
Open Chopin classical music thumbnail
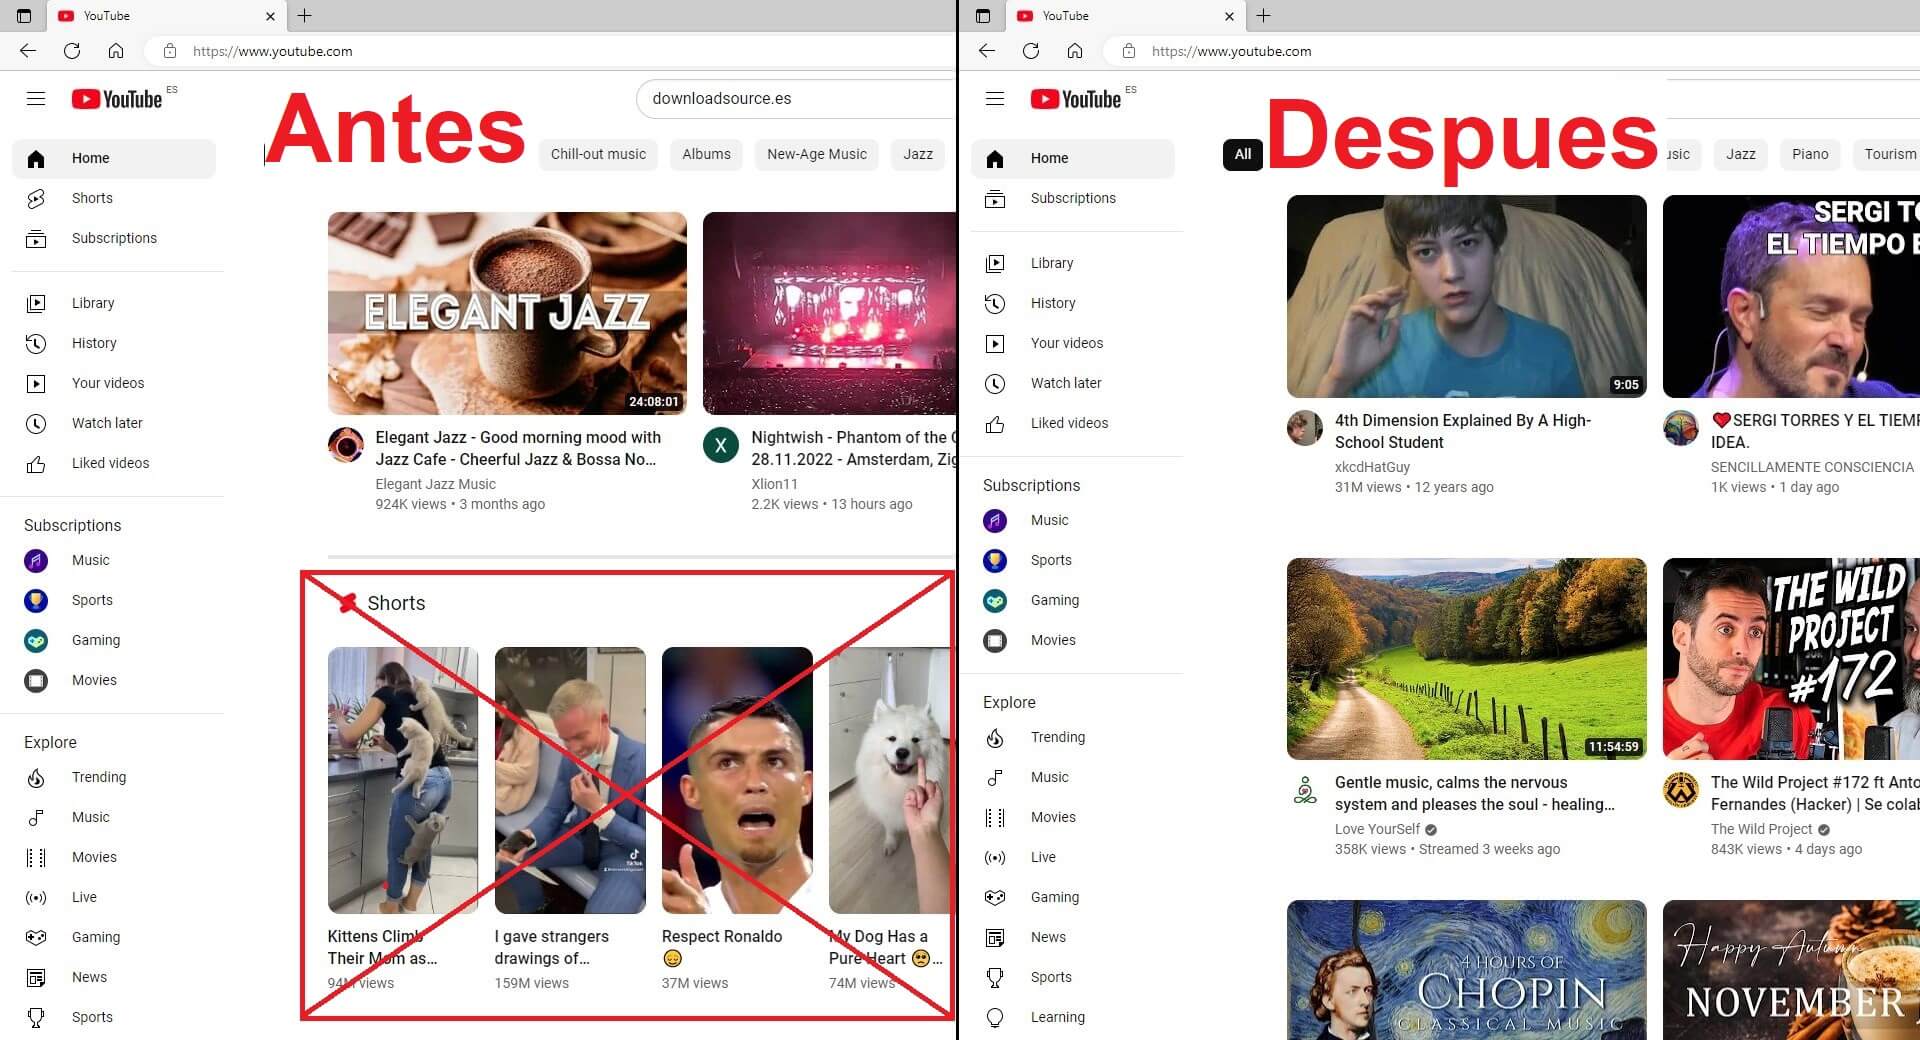tap(1466, 970)
